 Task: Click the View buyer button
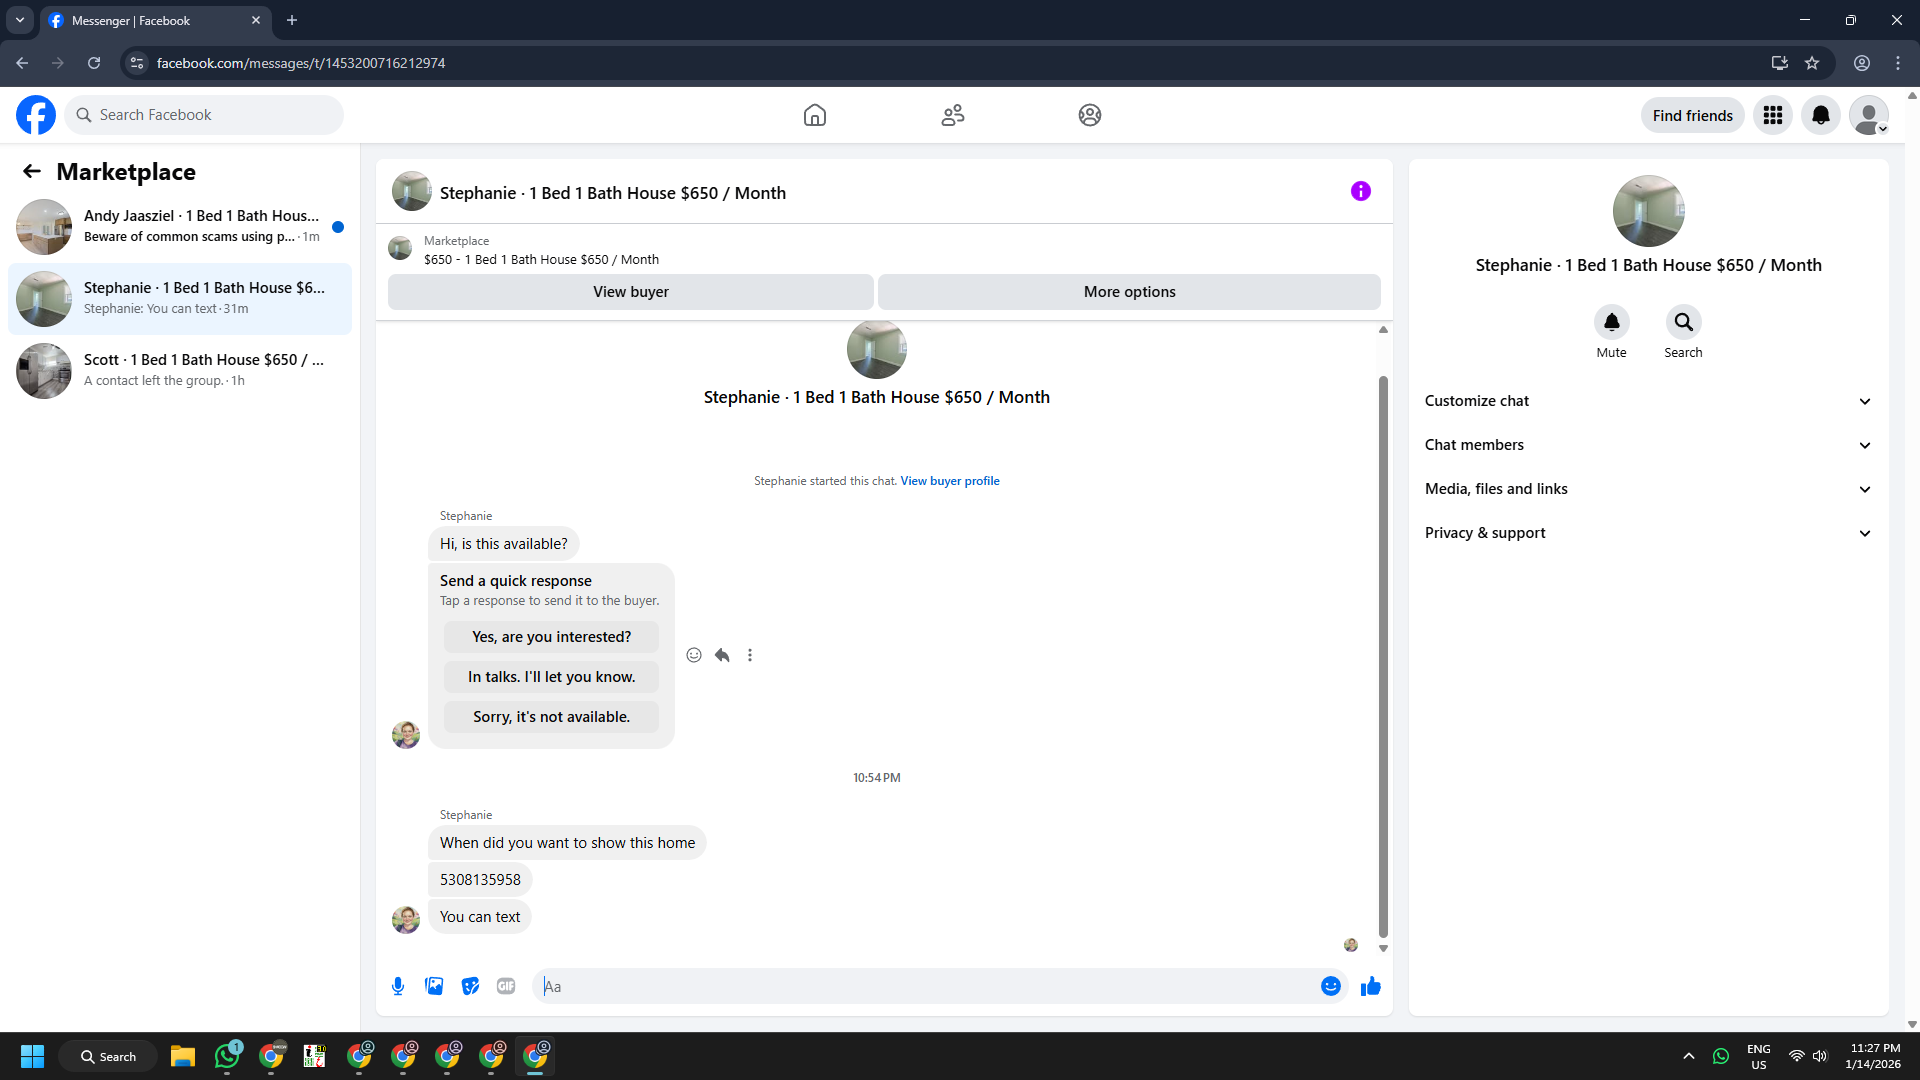coord(630,292)
